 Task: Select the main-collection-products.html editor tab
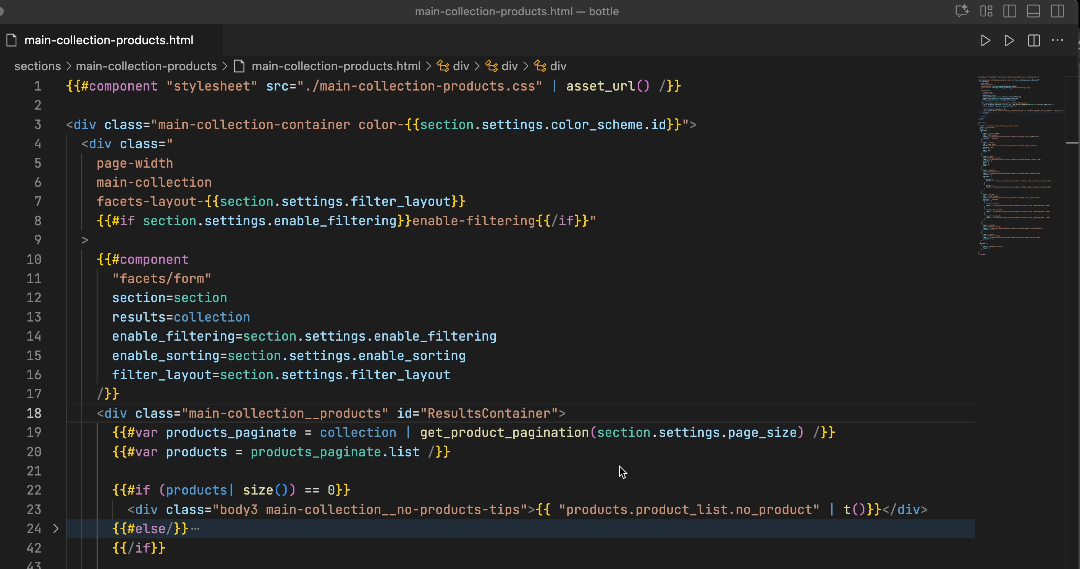[108, 41]
